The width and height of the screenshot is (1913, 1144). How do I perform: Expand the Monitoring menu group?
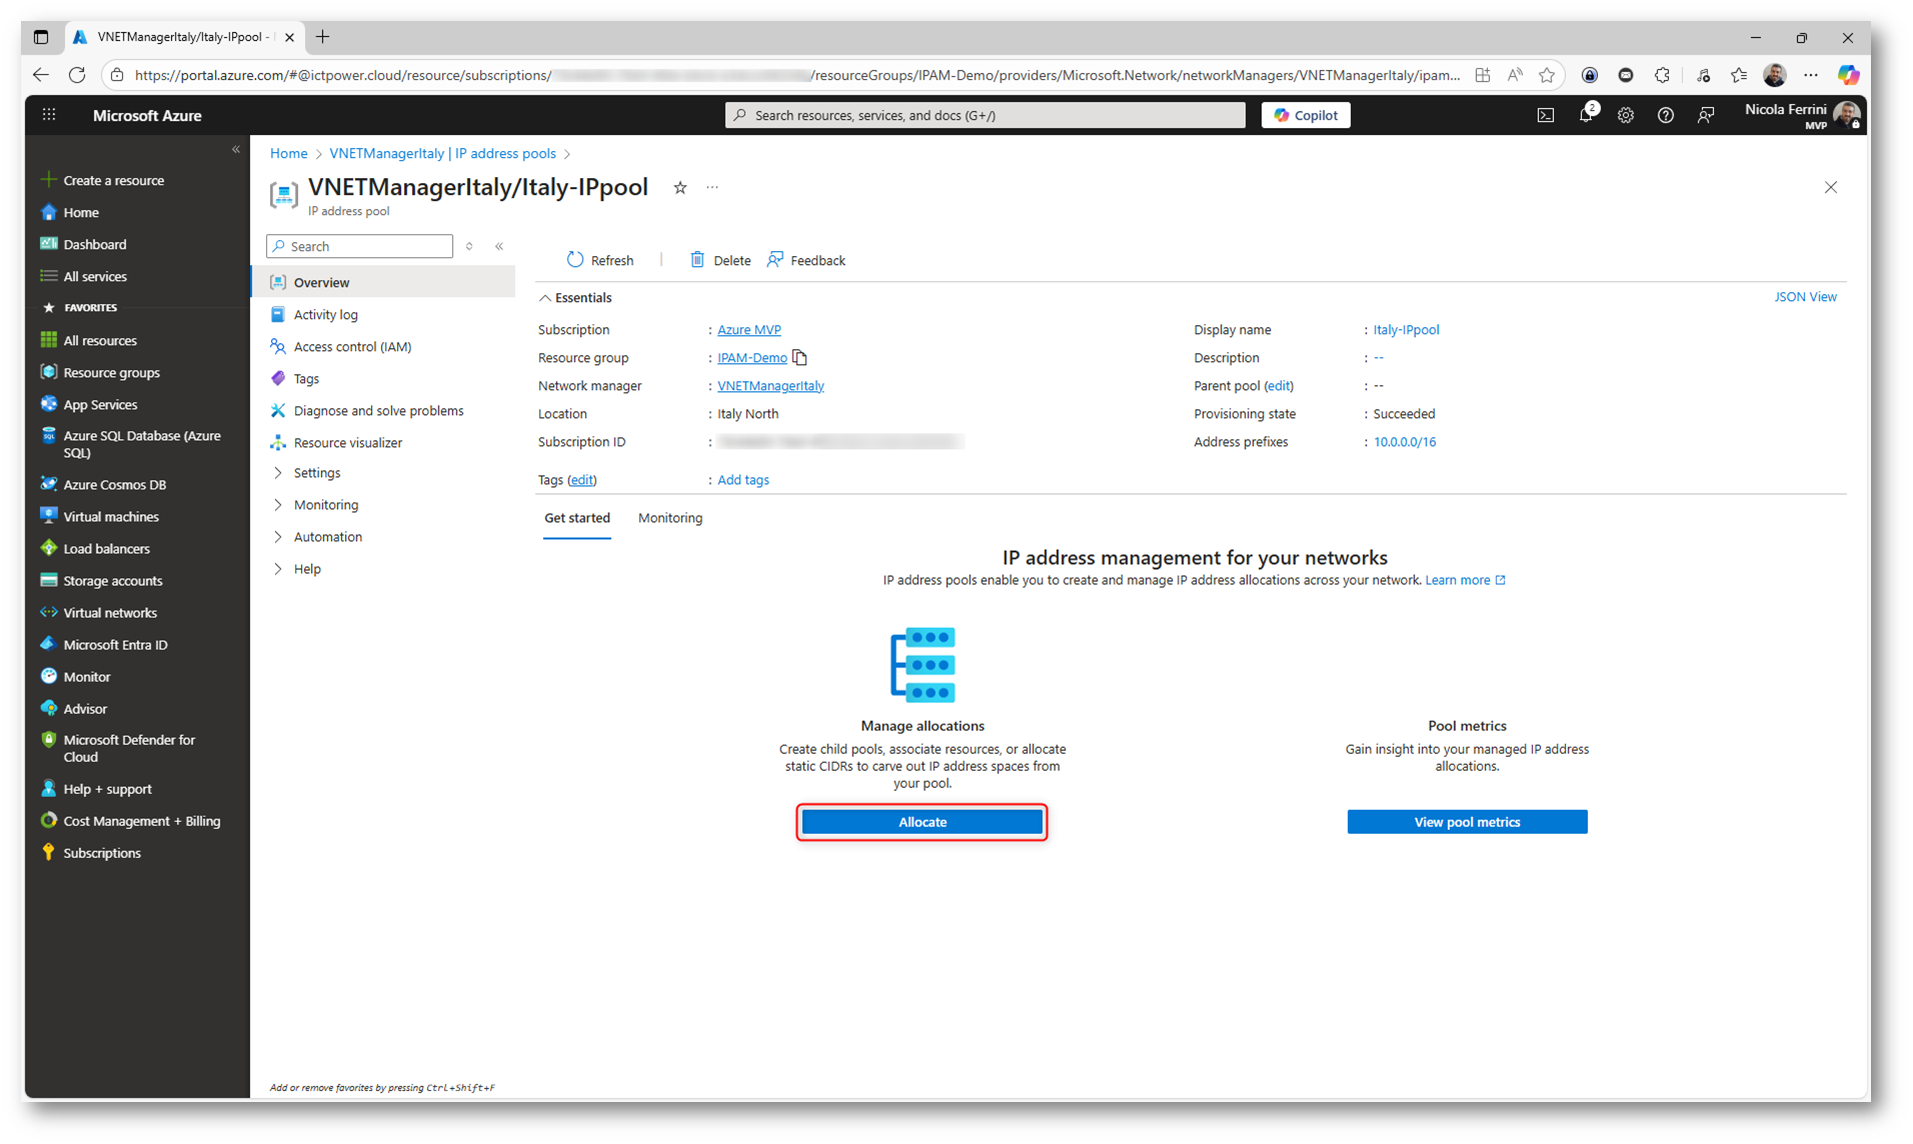(326, 505)
